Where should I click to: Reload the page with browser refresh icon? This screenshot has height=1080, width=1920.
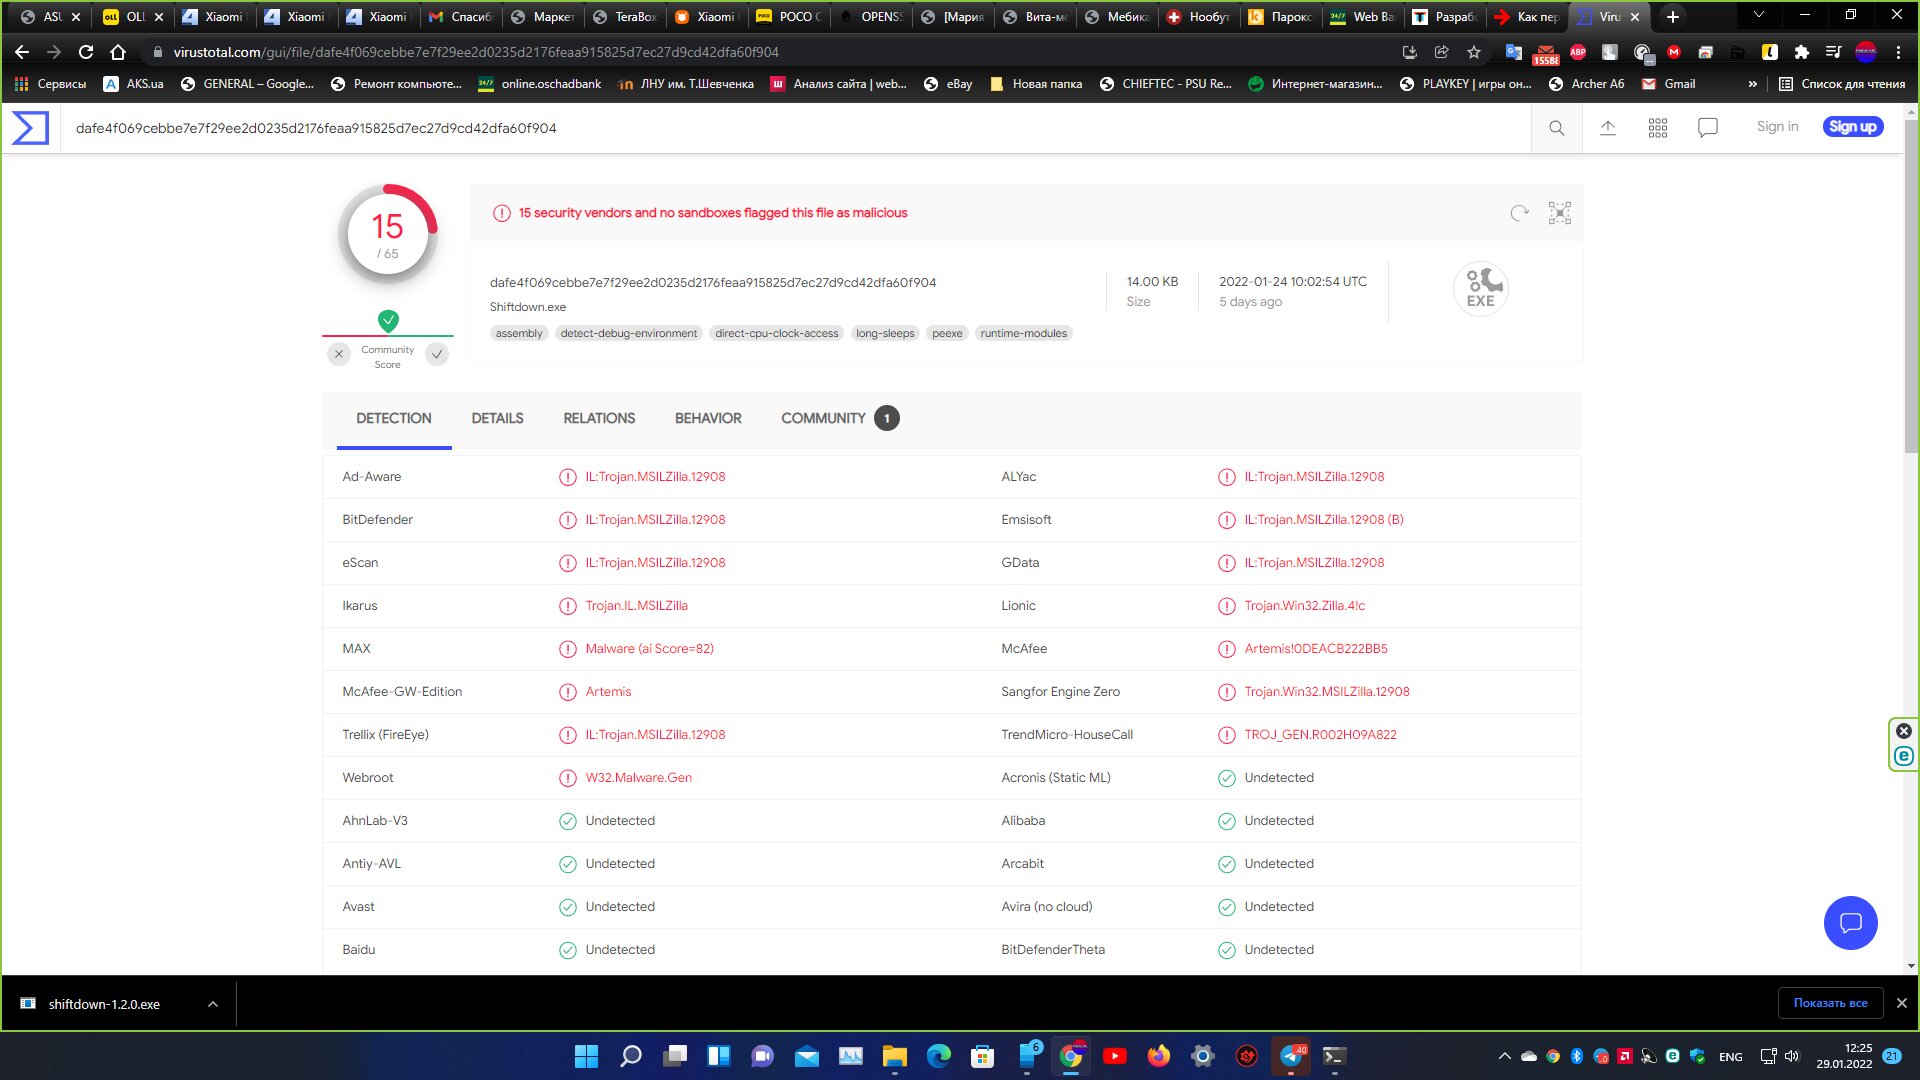pos(86,52)
